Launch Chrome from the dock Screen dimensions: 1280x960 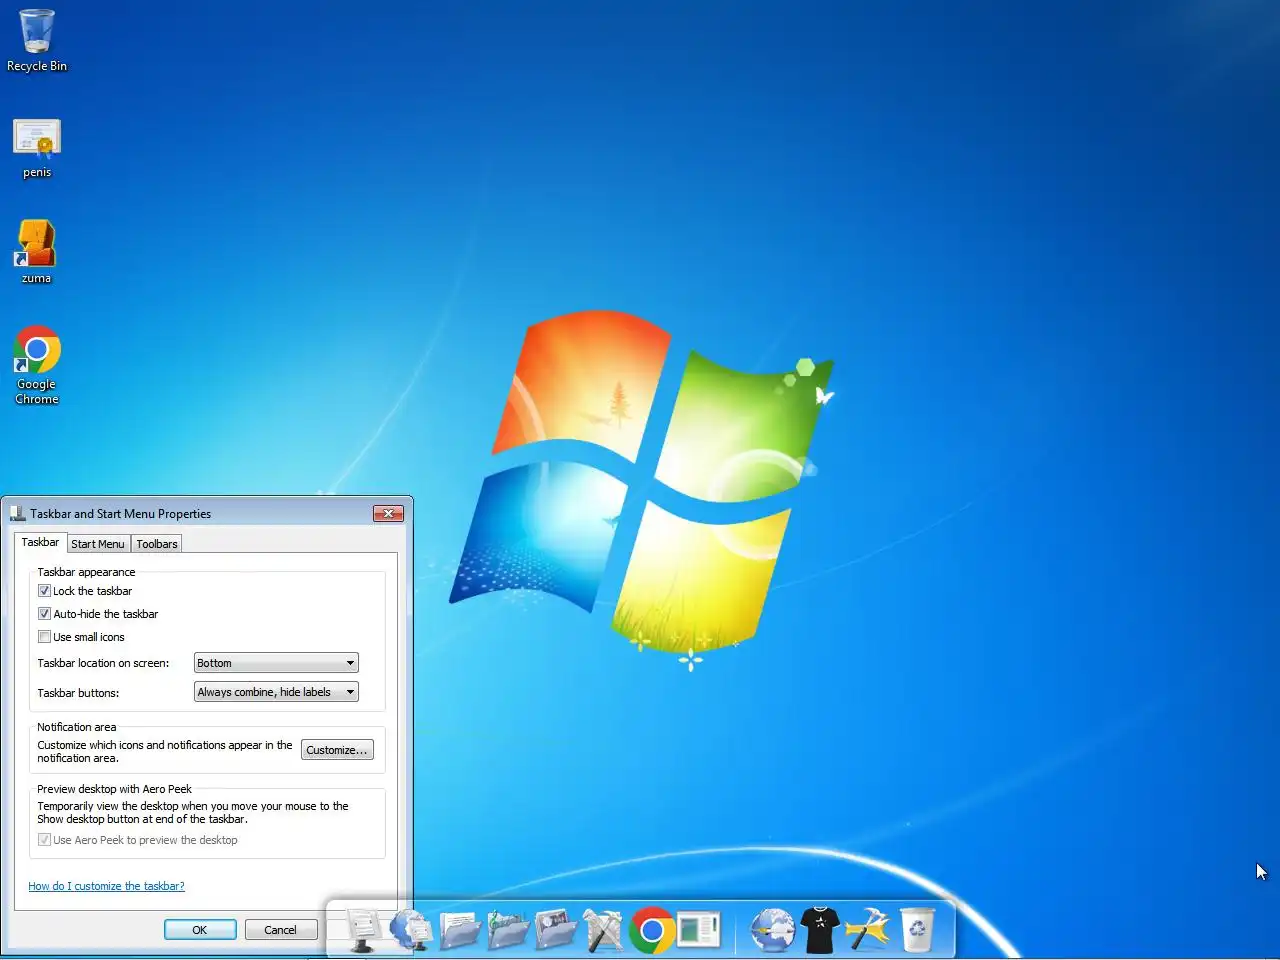[652, 931]
